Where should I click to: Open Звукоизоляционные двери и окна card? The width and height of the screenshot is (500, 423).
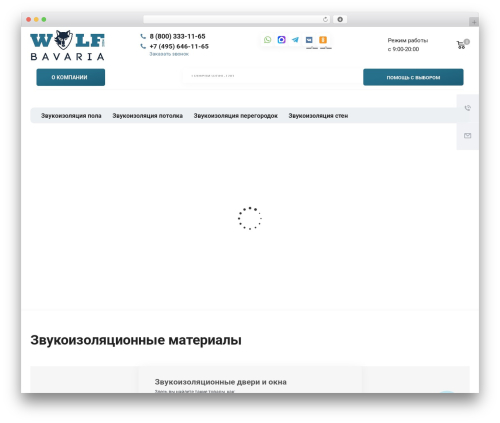pos(250,380)
